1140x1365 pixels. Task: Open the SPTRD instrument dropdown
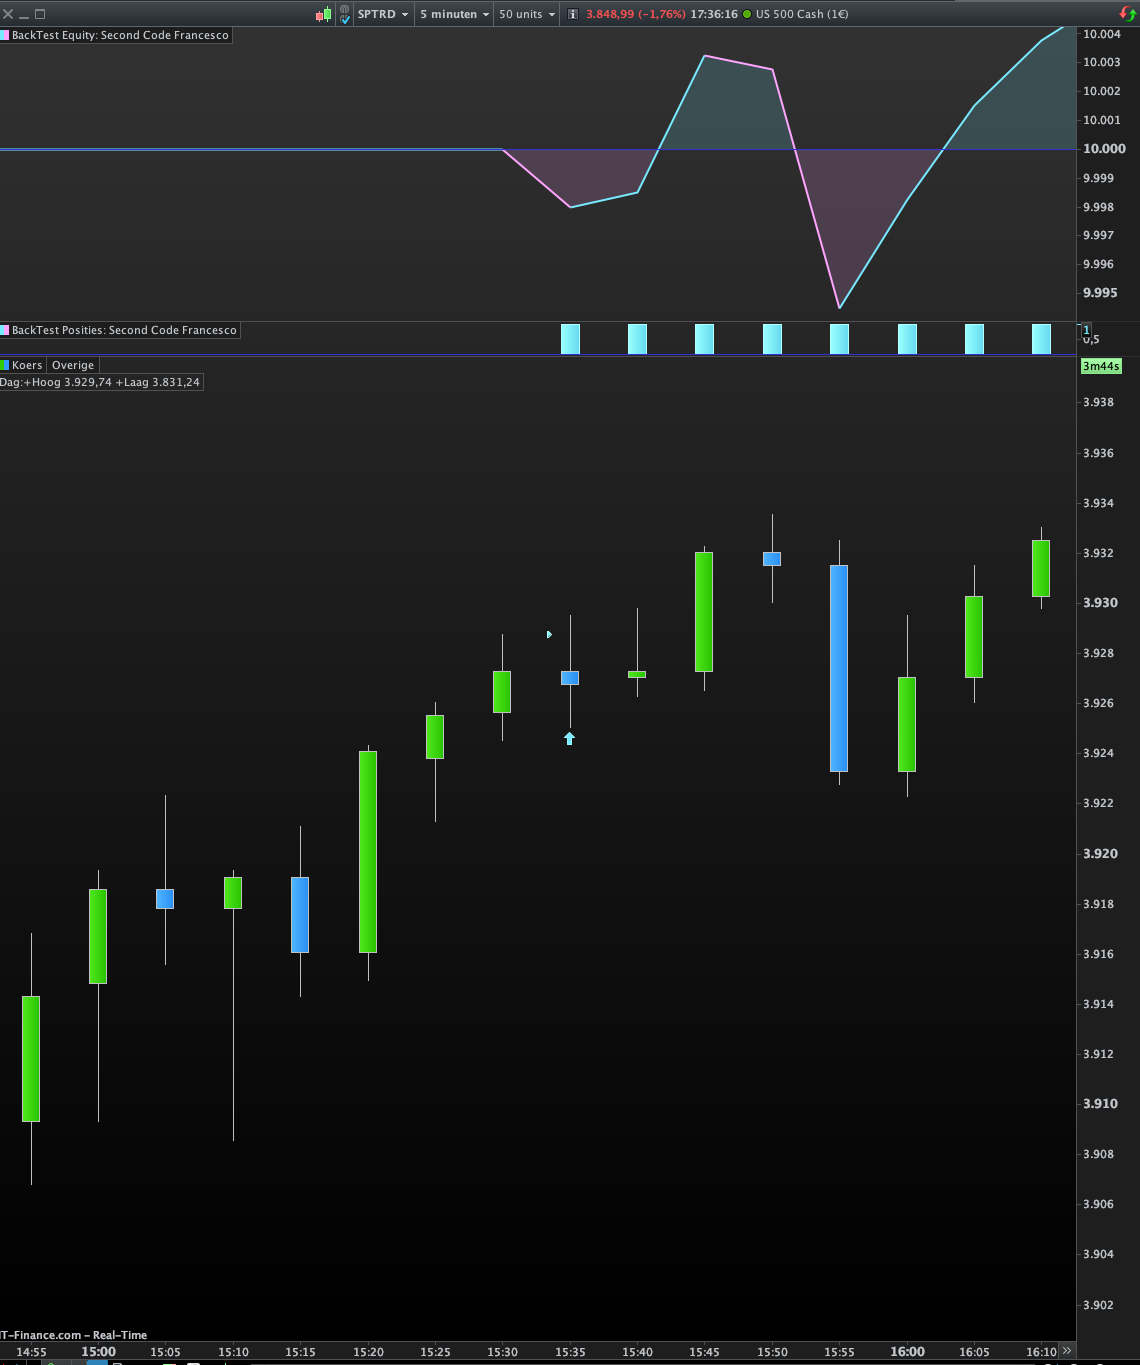click(383, 14)
